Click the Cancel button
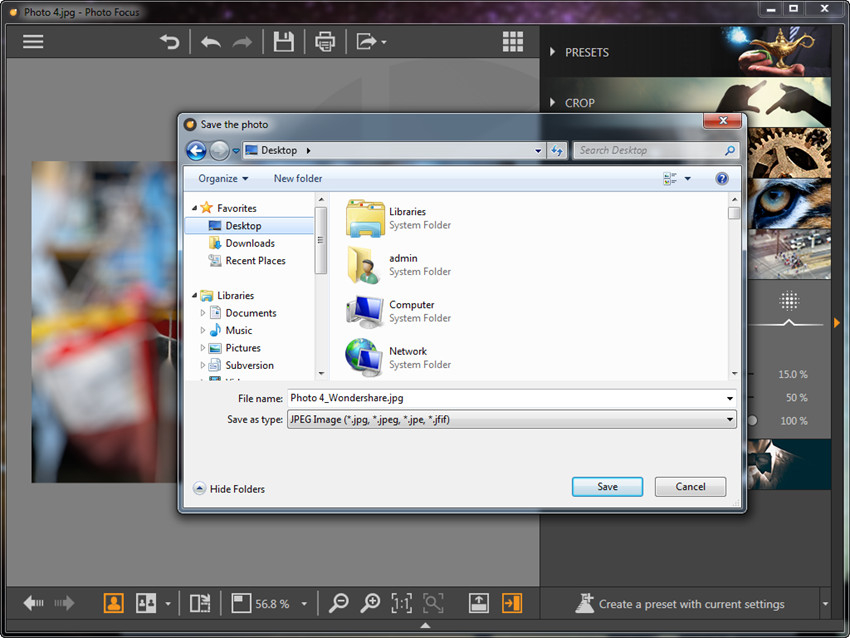 (x=690, y=487)
